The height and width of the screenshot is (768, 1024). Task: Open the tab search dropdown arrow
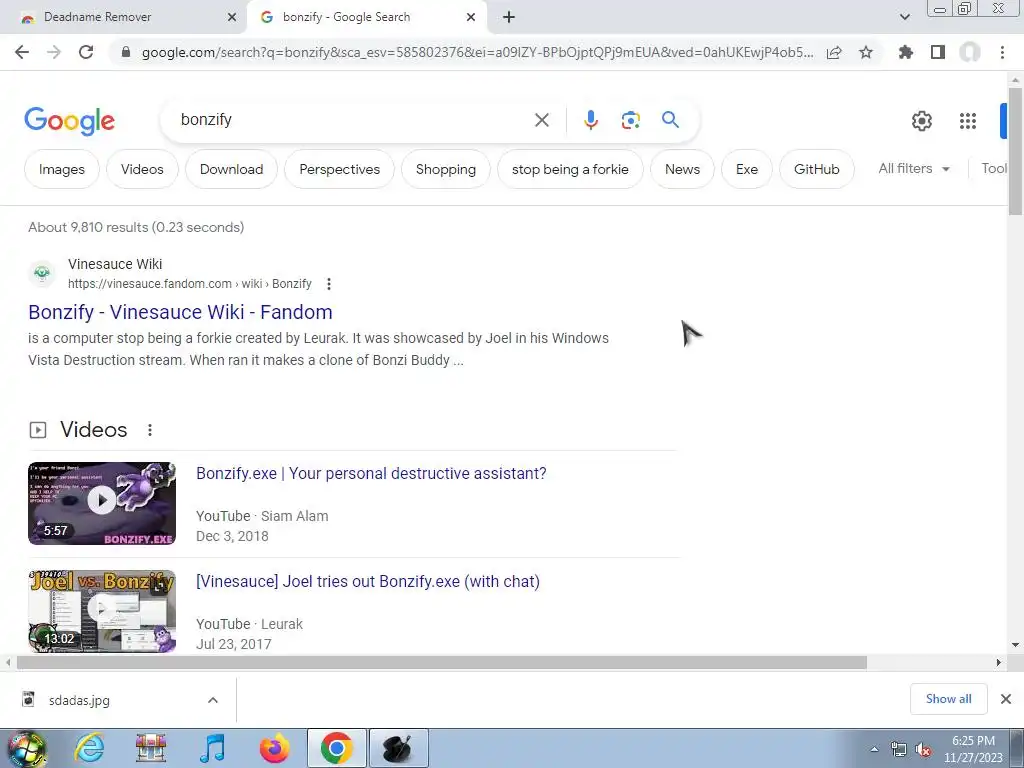904,17
